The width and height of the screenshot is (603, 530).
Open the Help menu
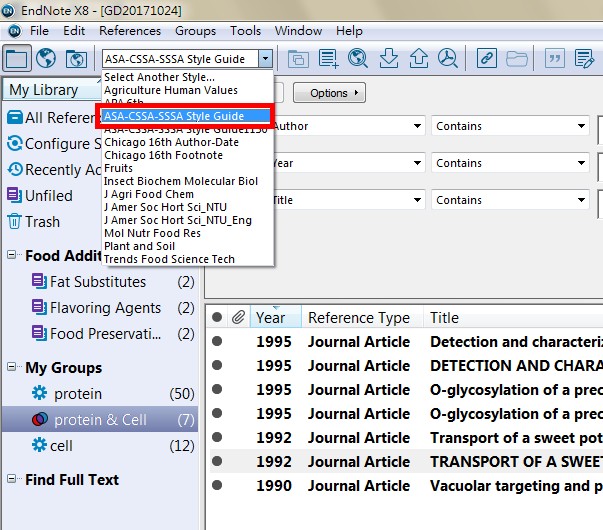tap(349, 31)
